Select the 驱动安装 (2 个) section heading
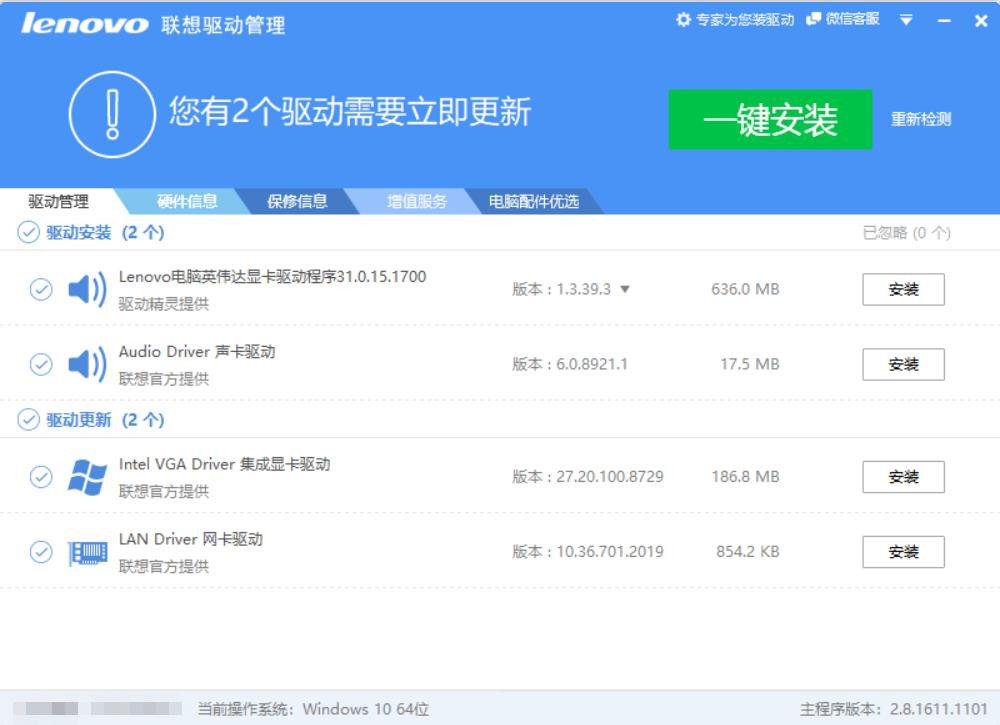The height and width of the screenshot is (725, 1000). pos(105,232)
